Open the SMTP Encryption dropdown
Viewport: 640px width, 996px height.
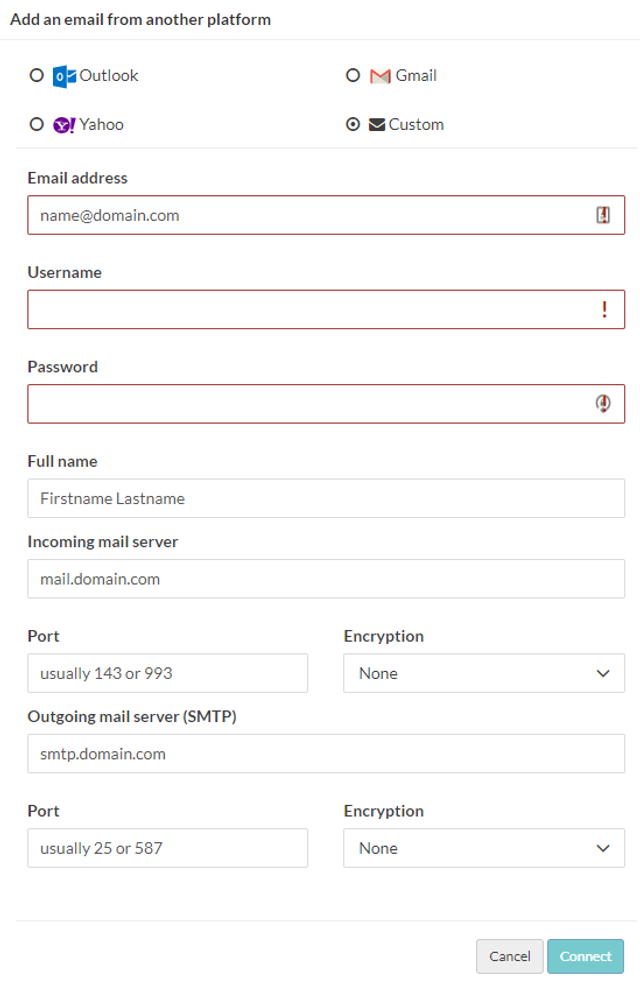click(x=484, y=848)
